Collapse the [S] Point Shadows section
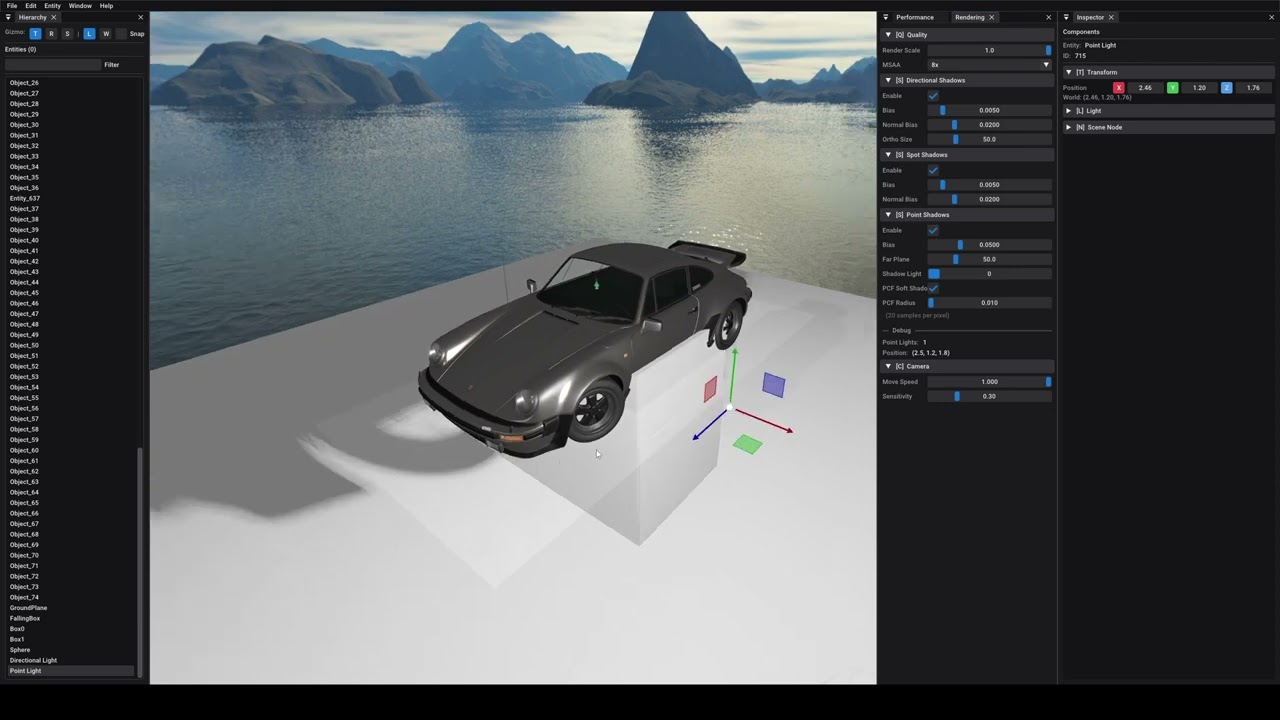The height and width of the screenshot is (720, 1280). 966,215
